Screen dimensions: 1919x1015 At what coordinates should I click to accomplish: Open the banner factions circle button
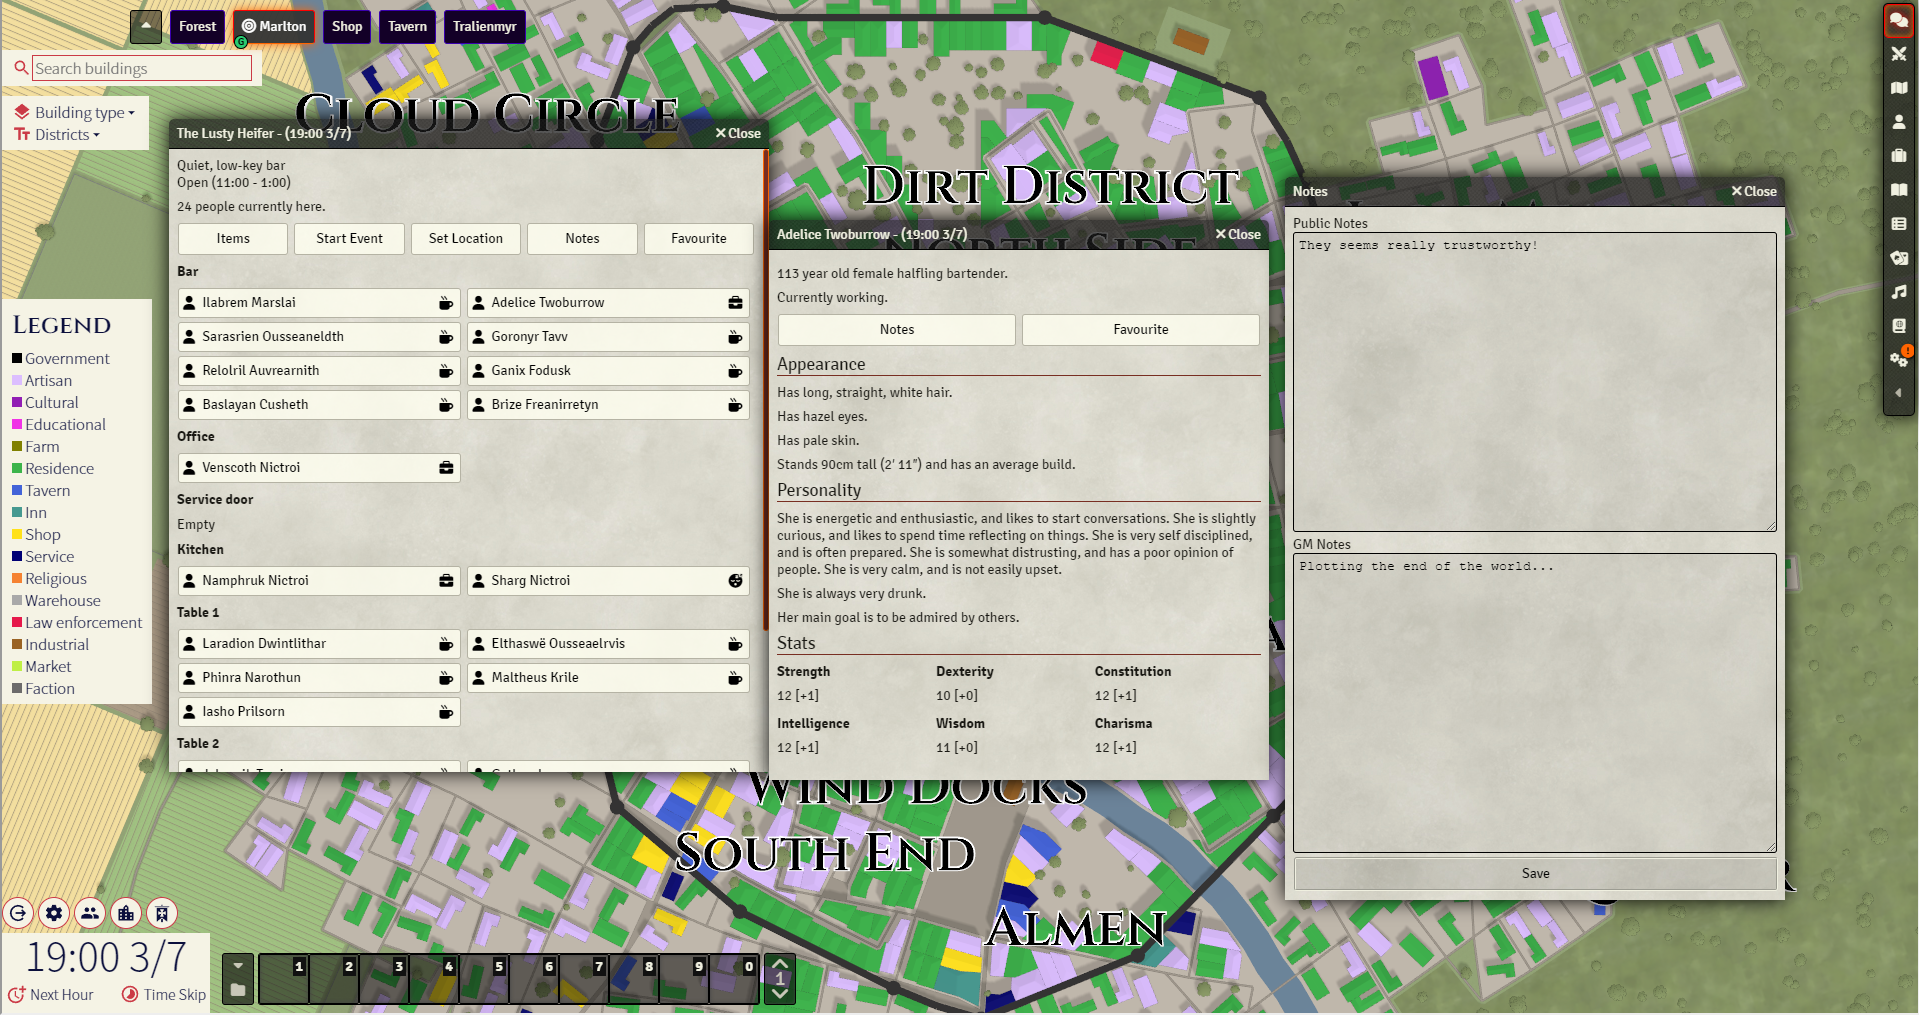(x=162, y=913)
